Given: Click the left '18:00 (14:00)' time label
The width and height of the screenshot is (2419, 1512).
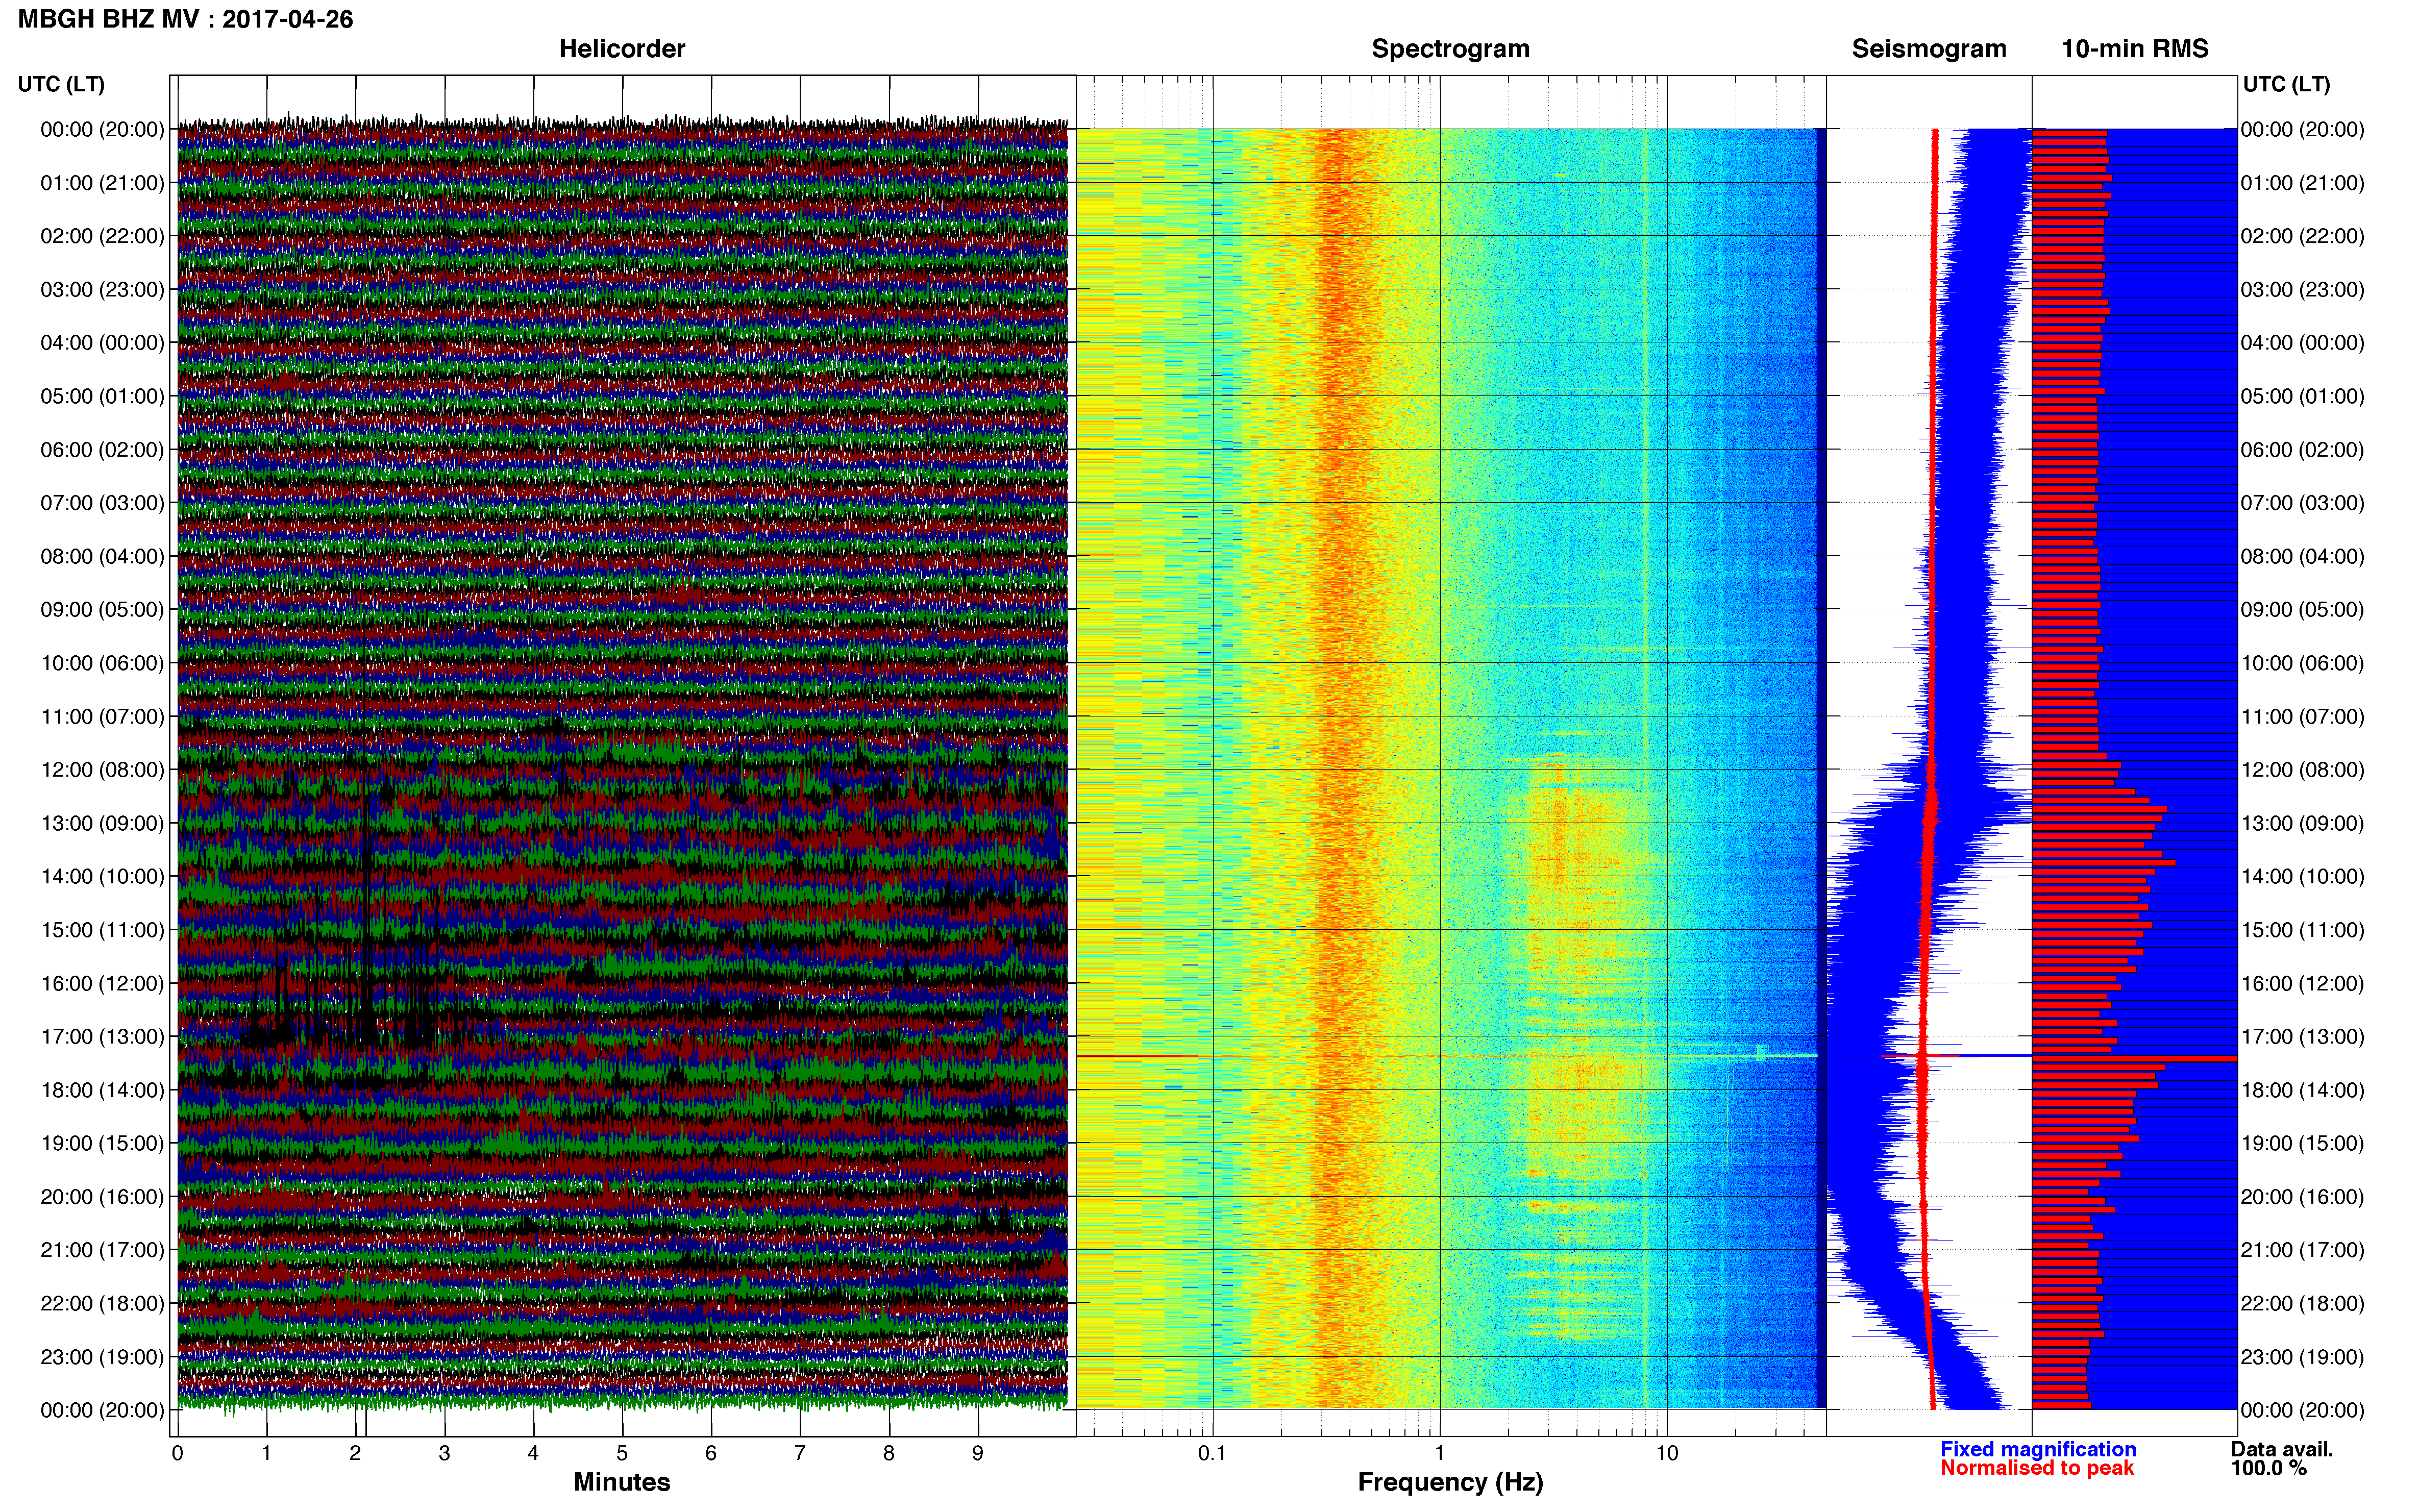Looking at the screenshot, I should click(x=102, y=1090).
